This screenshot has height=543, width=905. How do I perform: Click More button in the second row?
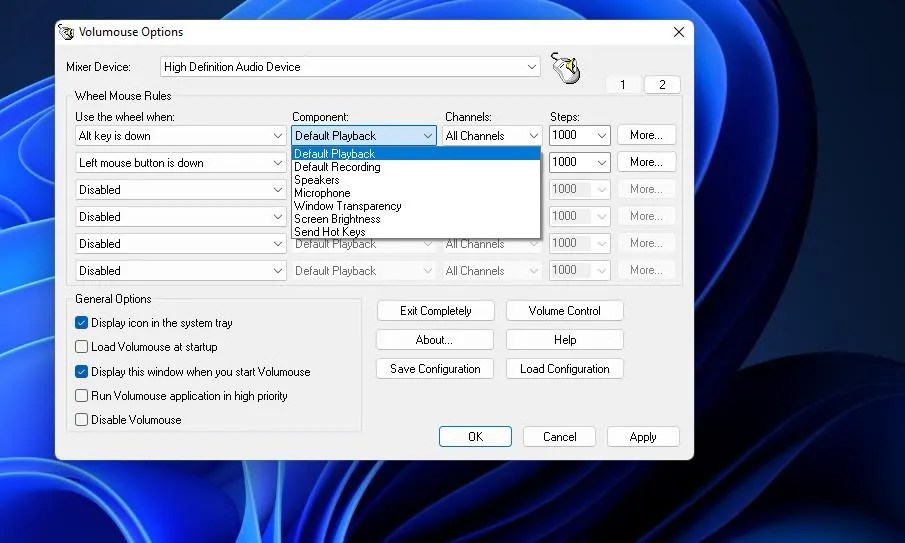[646, 162]
